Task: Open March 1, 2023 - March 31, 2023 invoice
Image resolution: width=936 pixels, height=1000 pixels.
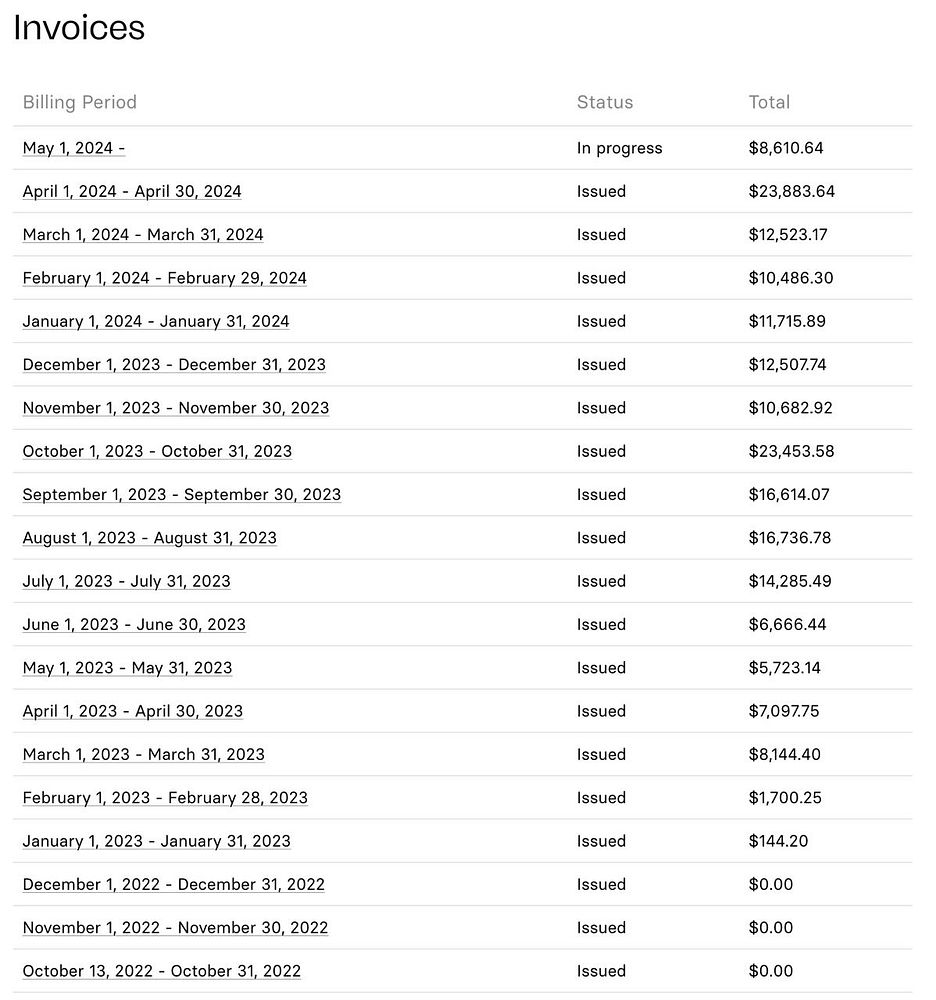Action: 143,755
